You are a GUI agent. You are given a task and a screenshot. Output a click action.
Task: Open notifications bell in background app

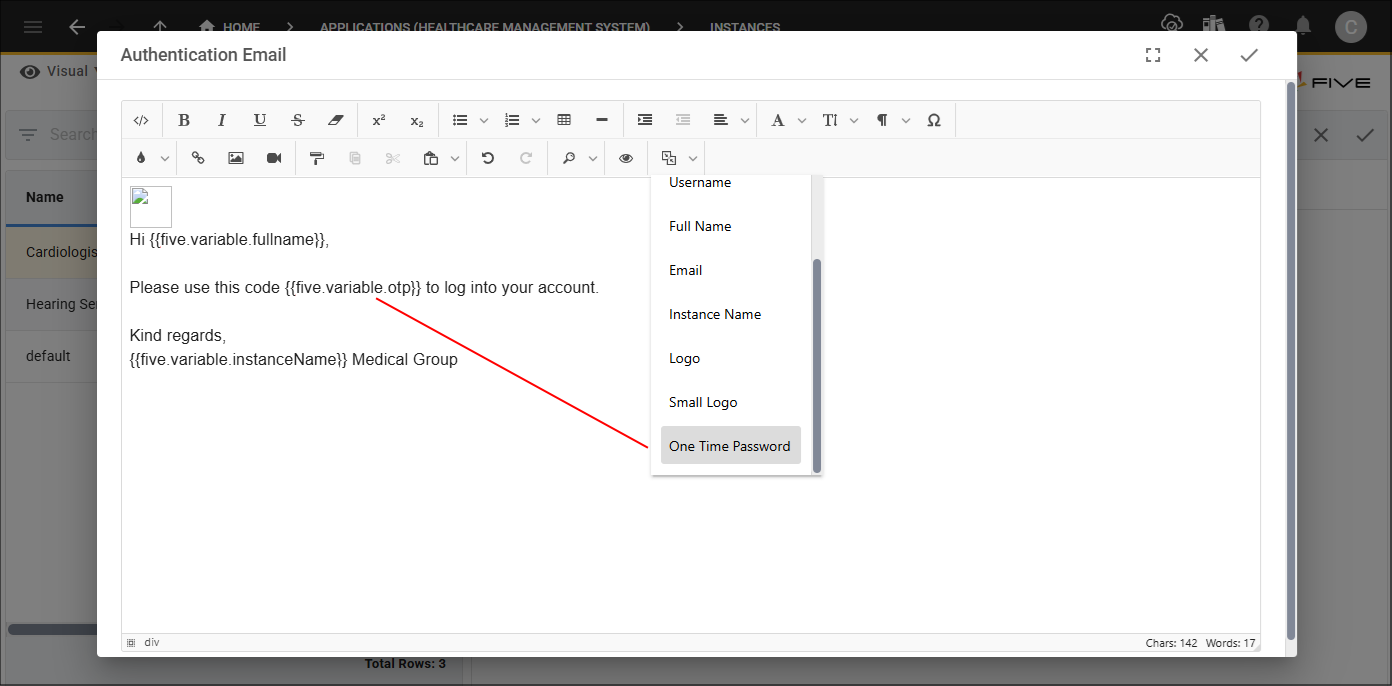click(x=1303, y=25)
